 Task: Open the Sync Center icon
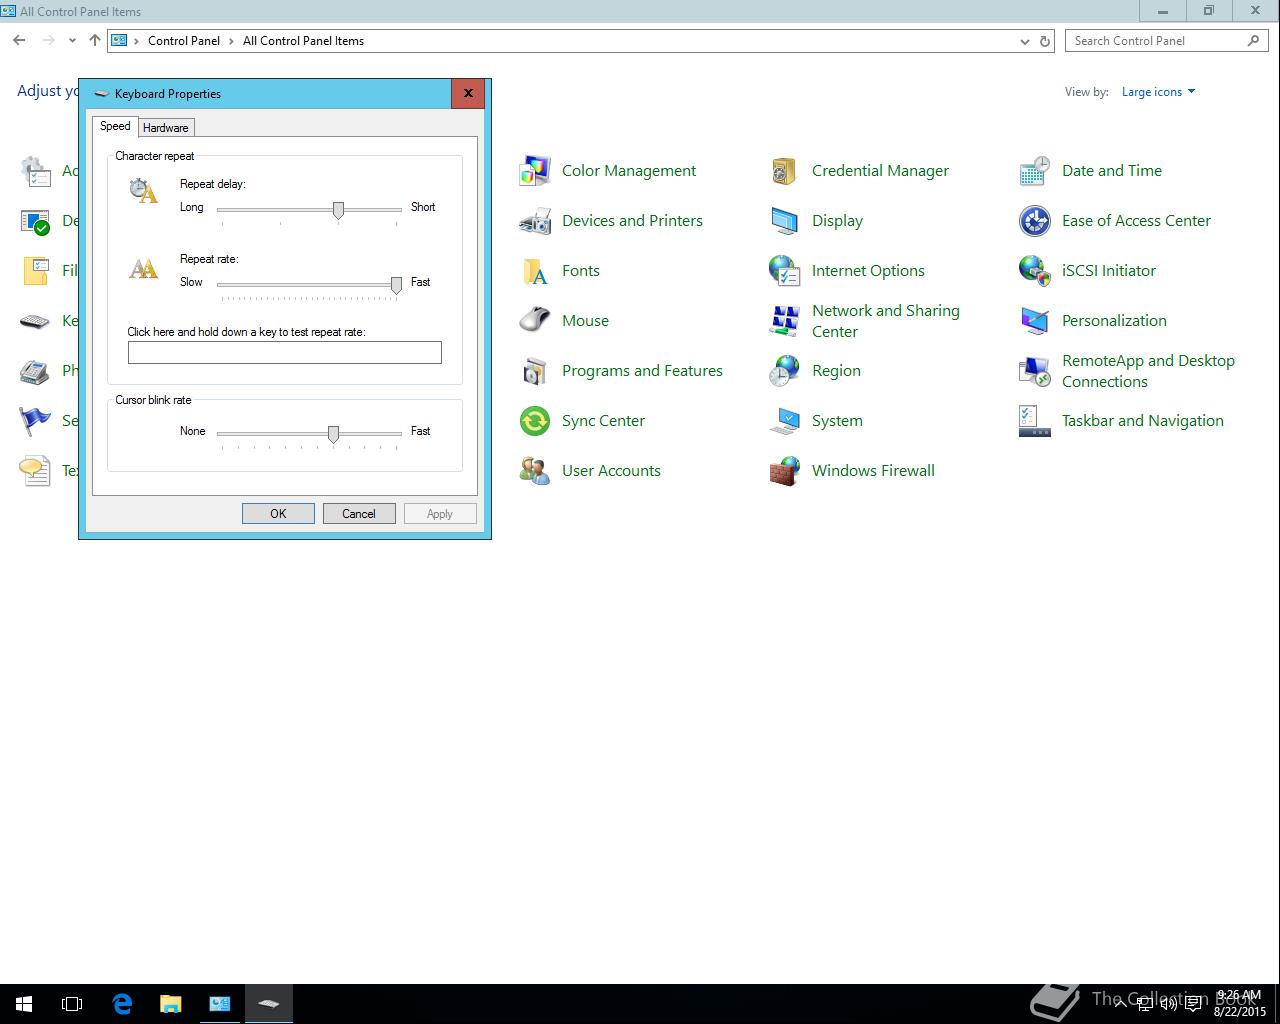tap(535, 421)
